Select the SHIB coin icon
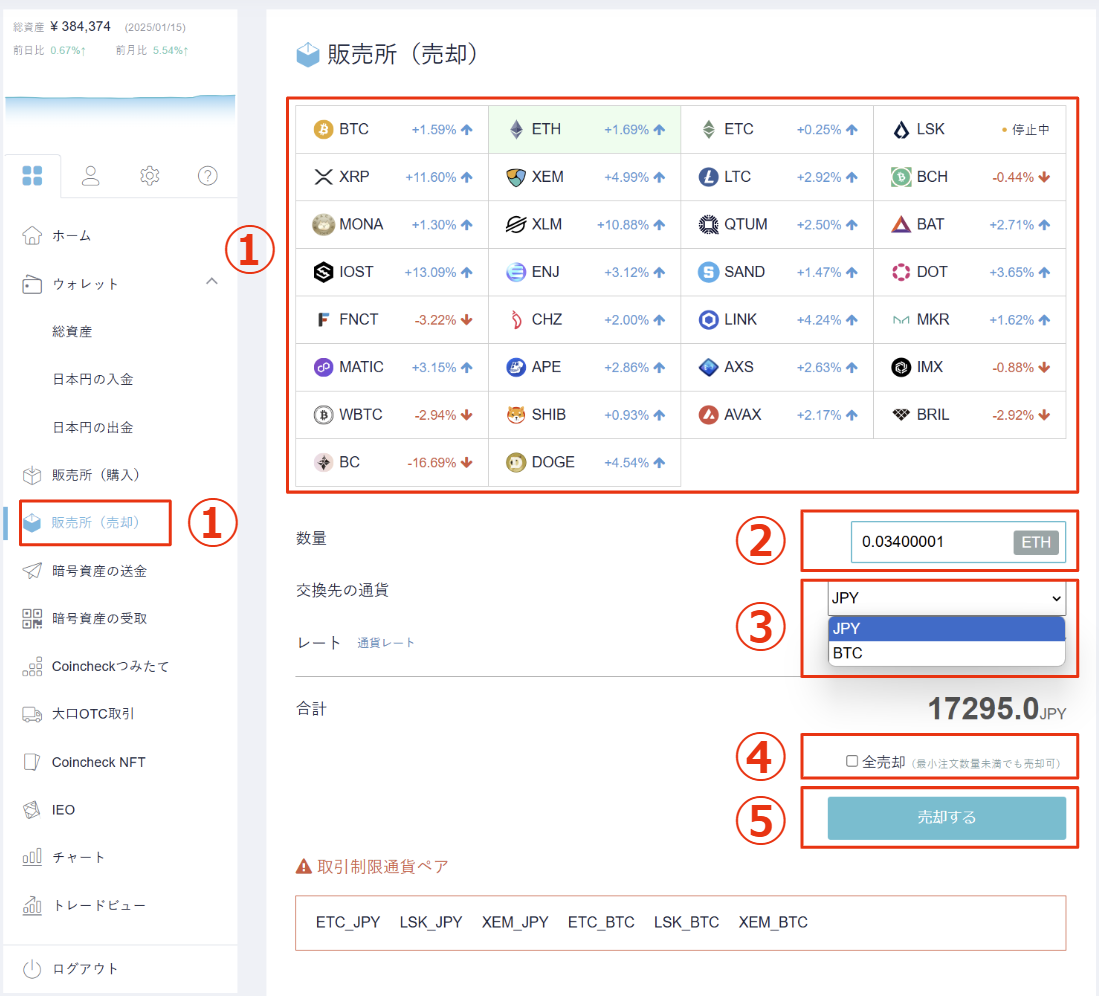 click(x=516, y=415)
